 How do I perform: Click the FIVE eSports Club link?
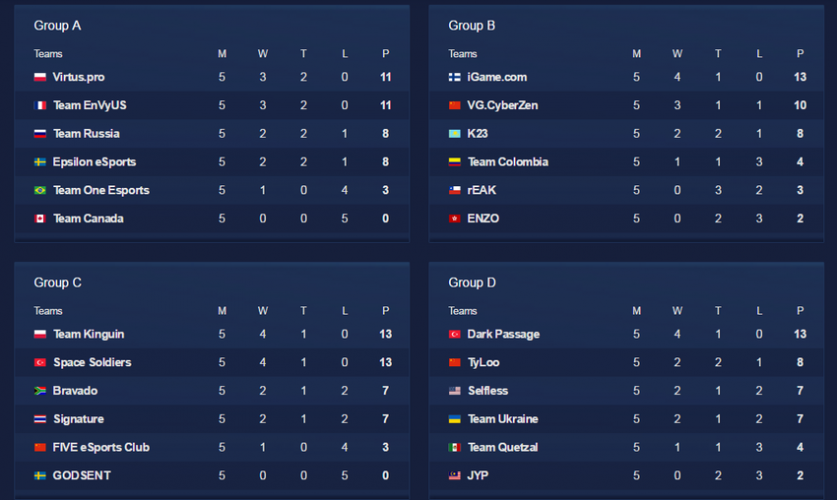(101, 447)
